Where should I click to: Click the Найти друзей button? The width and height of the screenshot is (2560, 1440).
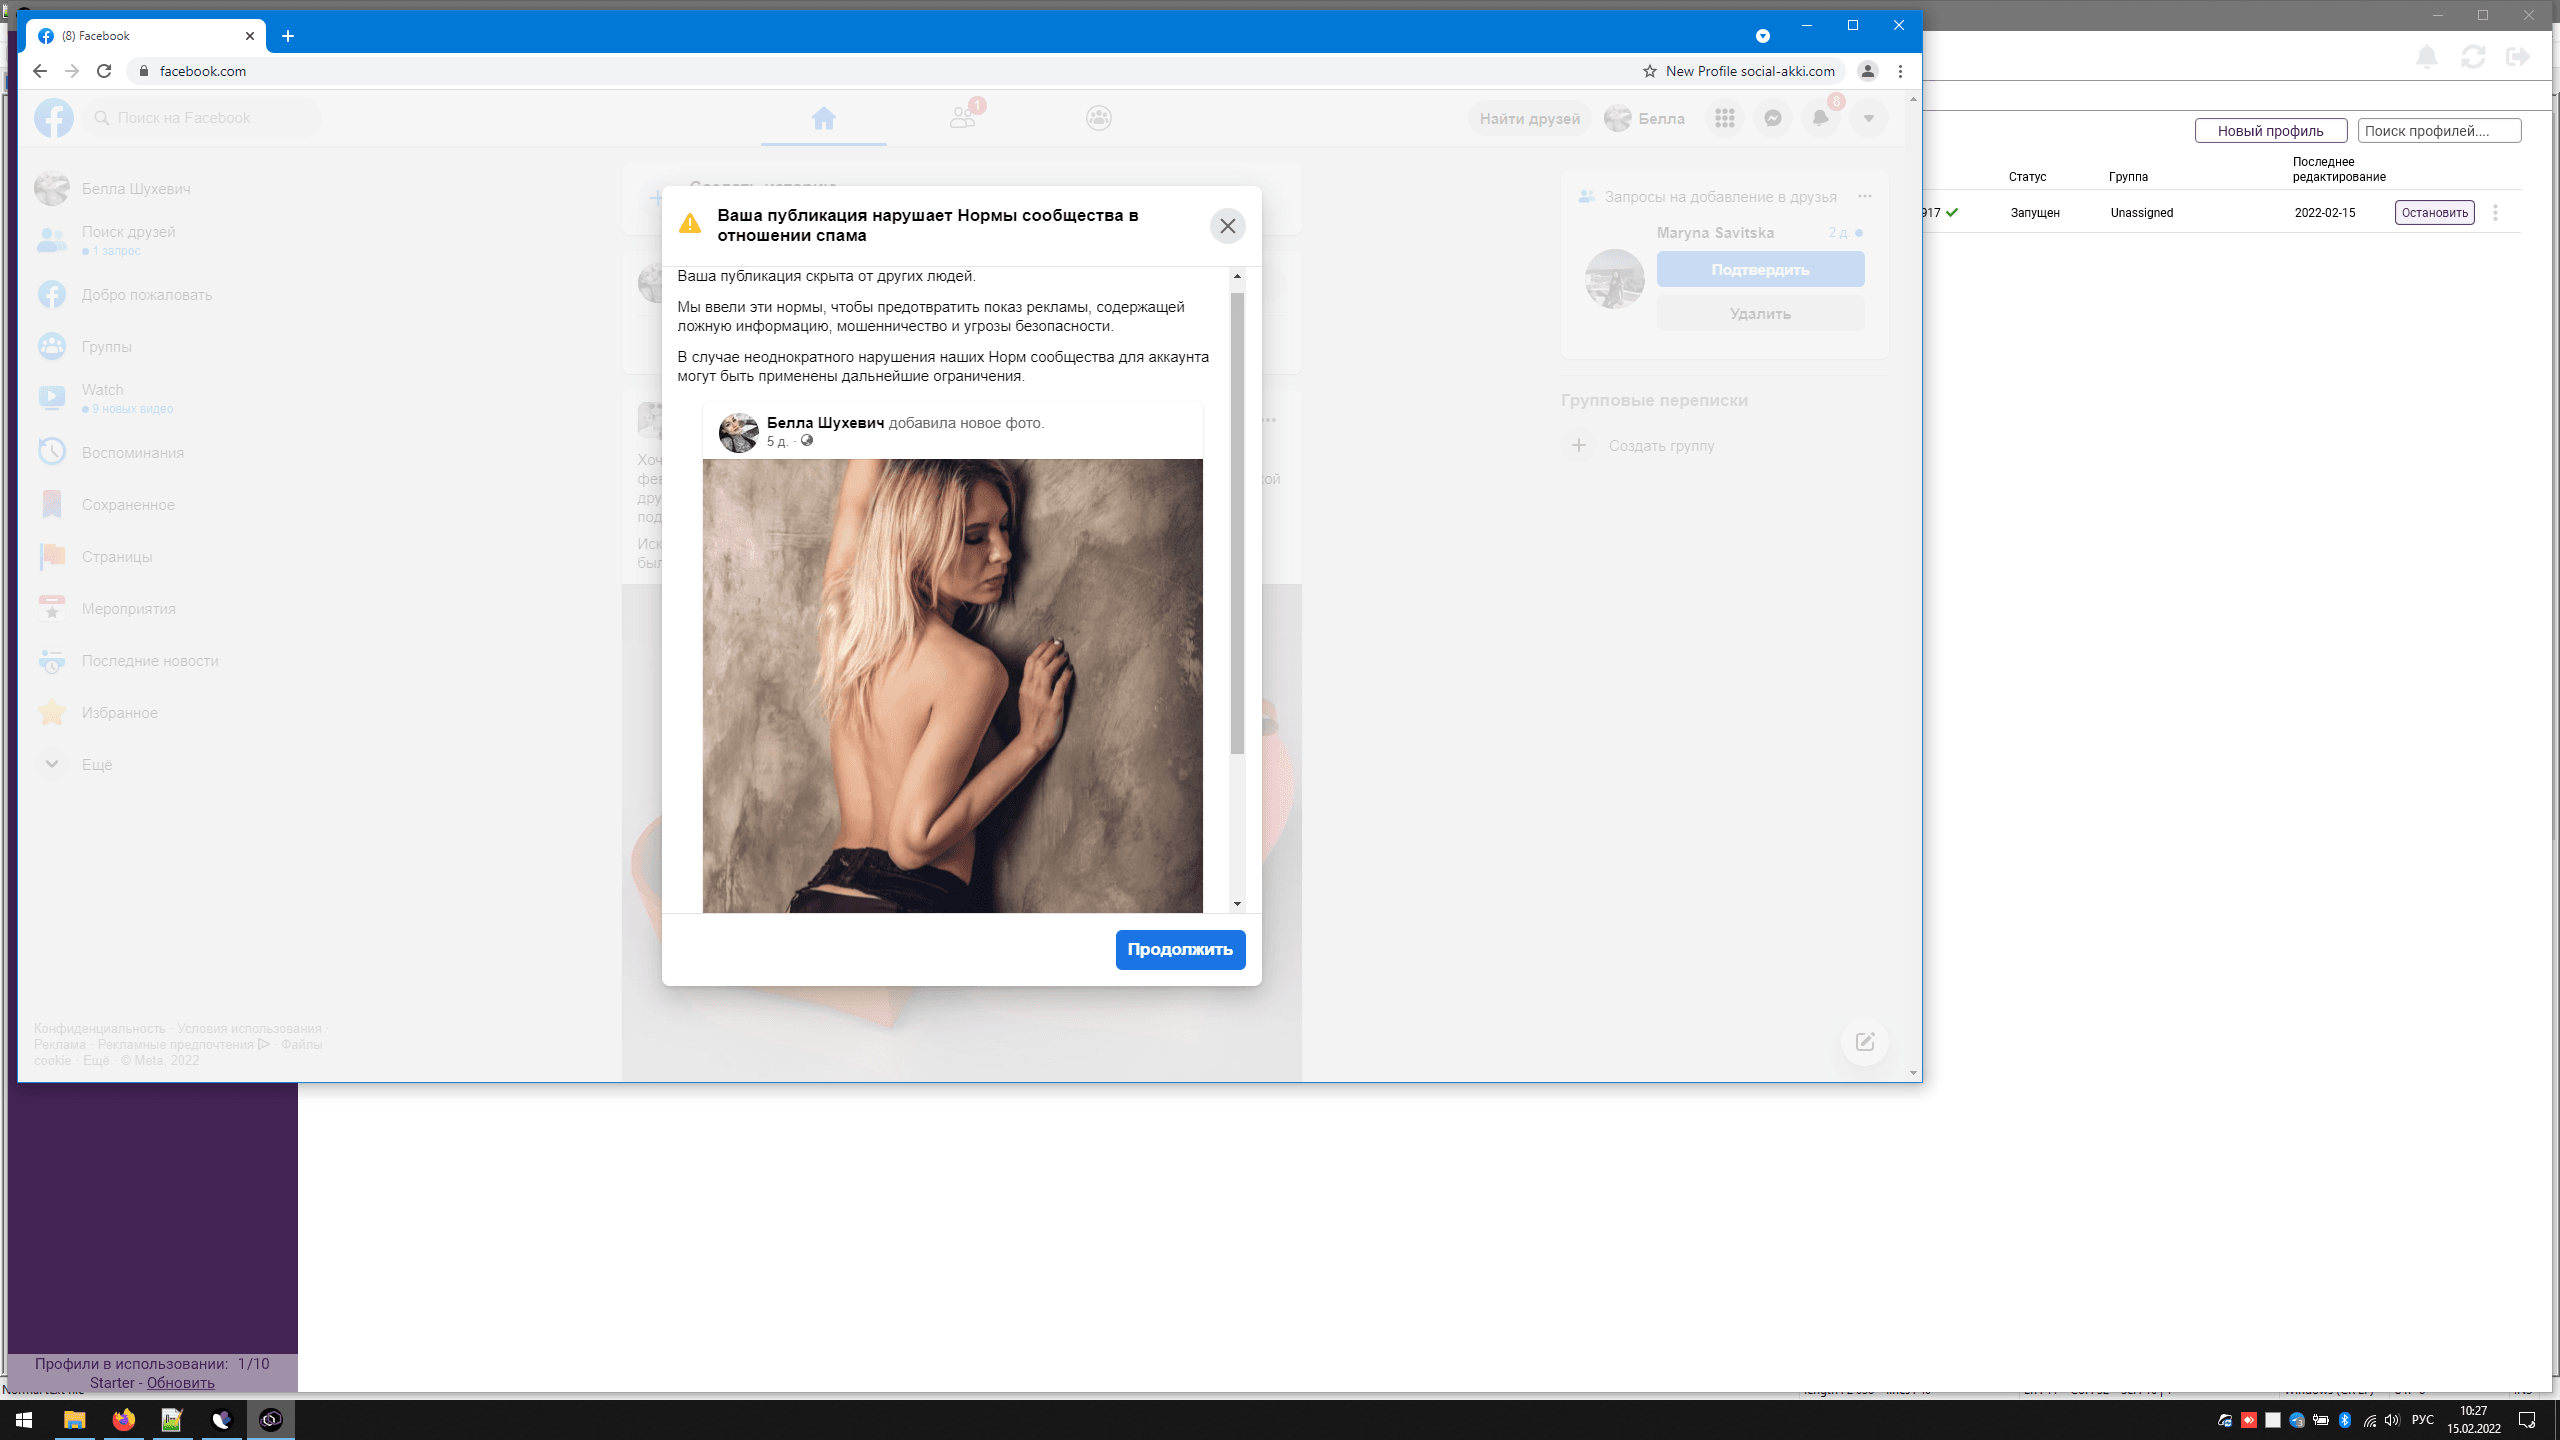click(x=1529, y=118)
